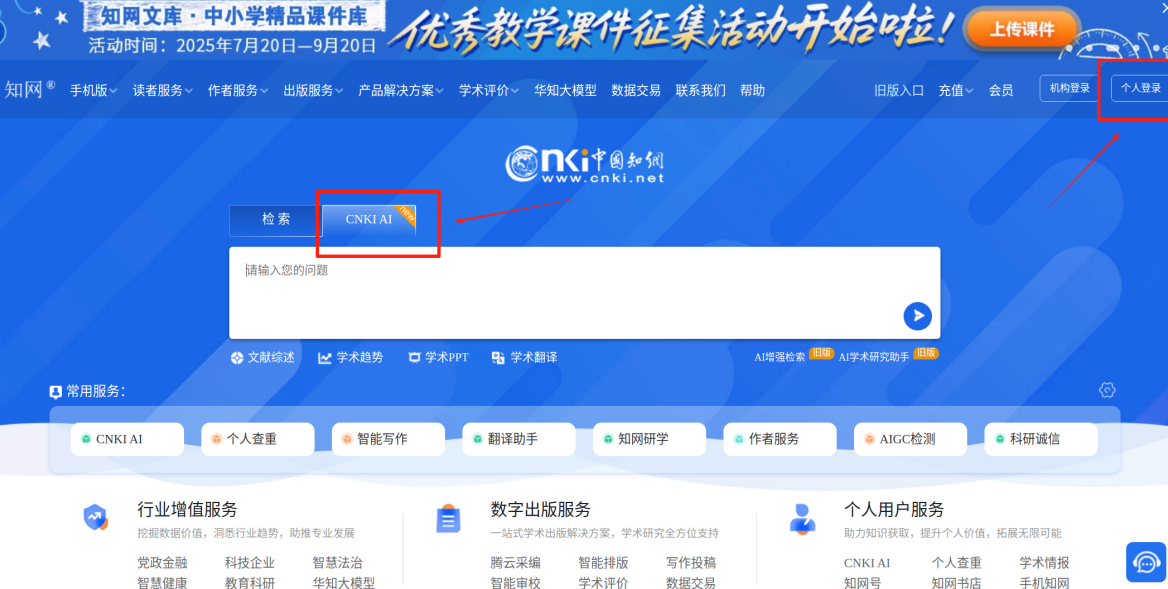Open the 常用服务 settings gear icon
Image resolution: width=1168 pixels, height=589 pixels.
click(1107, 390)
